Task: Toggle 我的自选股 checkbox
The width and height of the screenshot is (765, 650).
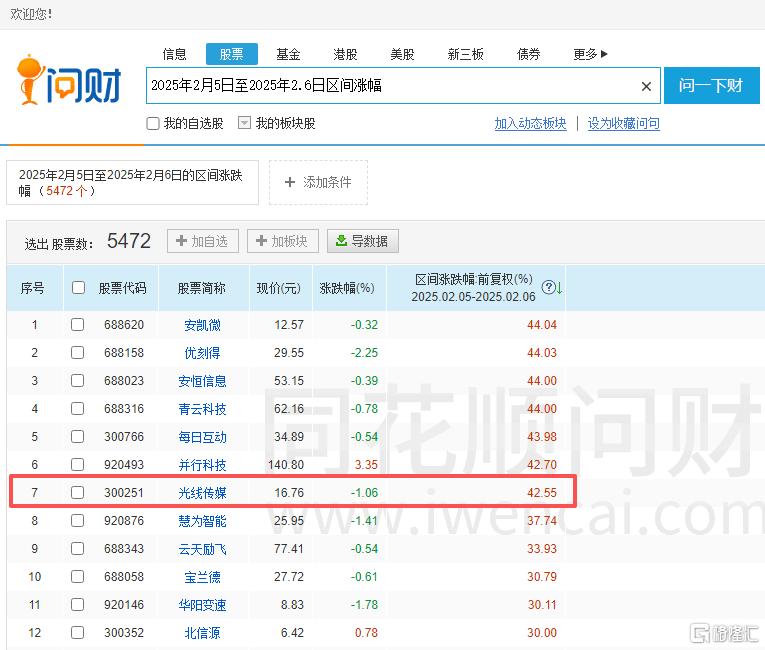Action: click(x=153, y=123)
